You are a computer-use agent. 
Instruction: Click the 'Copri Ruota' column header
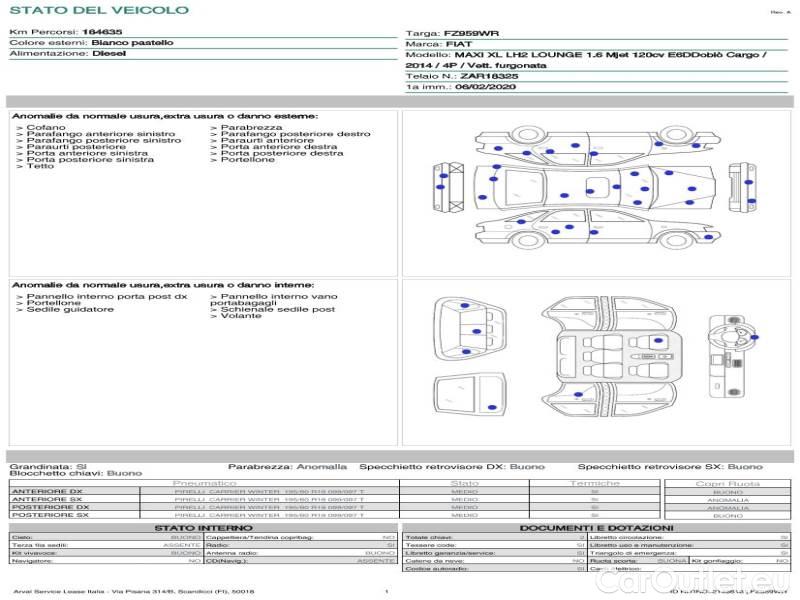pos(728,483)
